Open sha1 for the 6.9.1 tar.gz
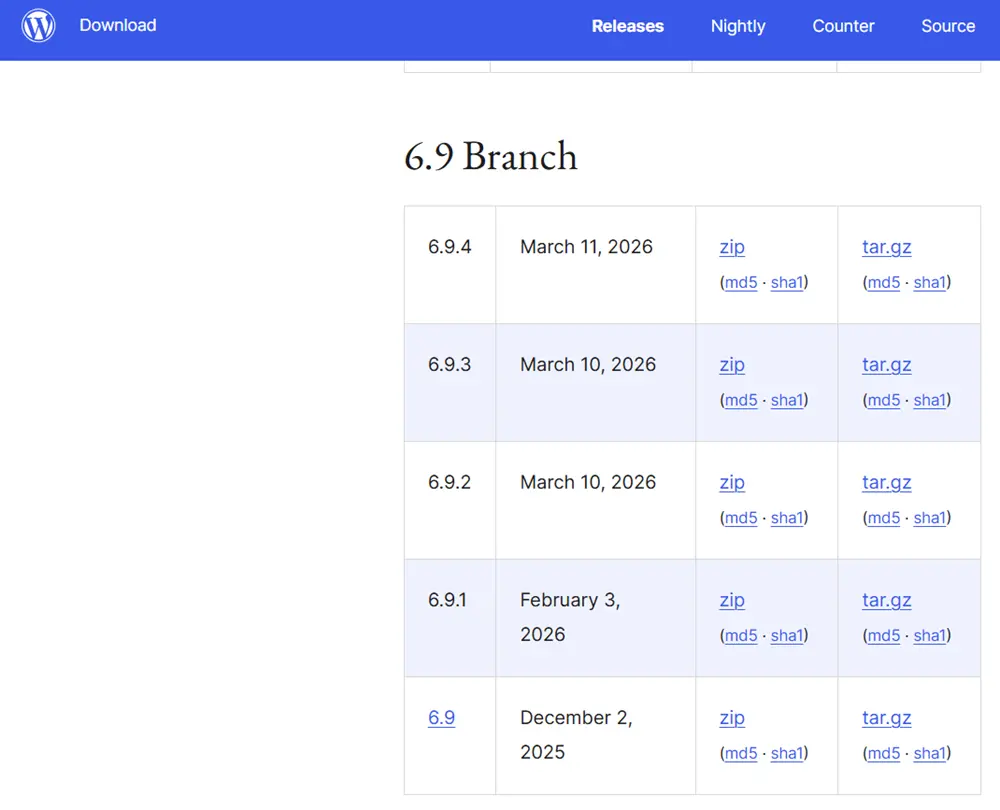Screen dimensions: 1000x810 point(930,636)
